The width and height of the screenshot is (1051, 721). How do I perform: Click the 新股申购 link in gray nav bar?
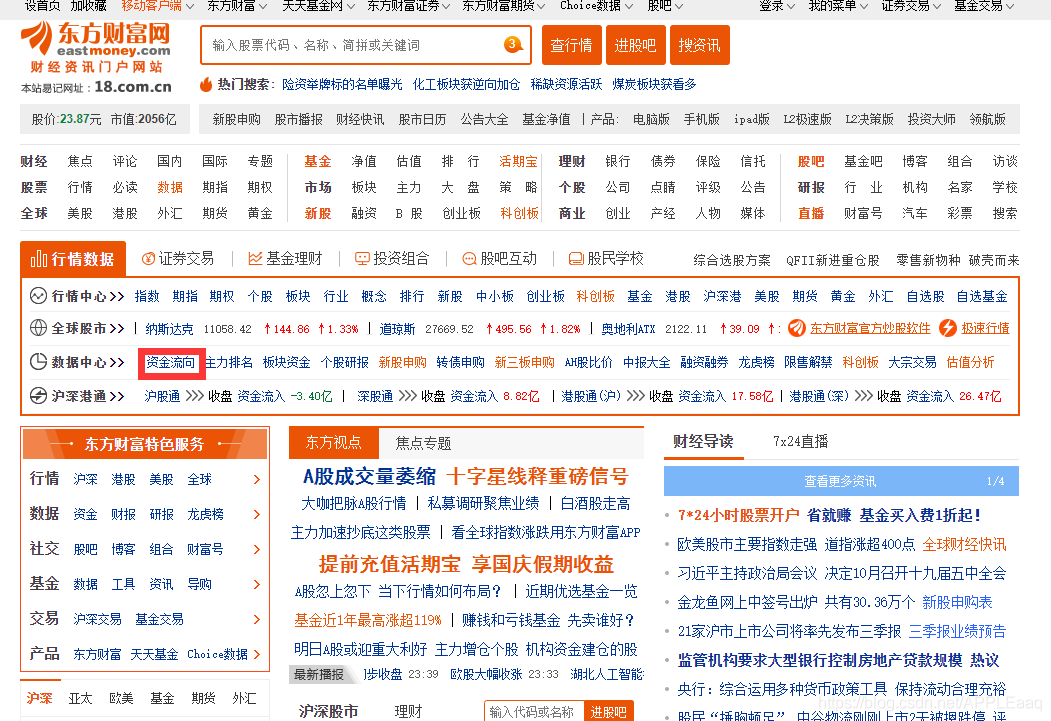pos(236,119)
